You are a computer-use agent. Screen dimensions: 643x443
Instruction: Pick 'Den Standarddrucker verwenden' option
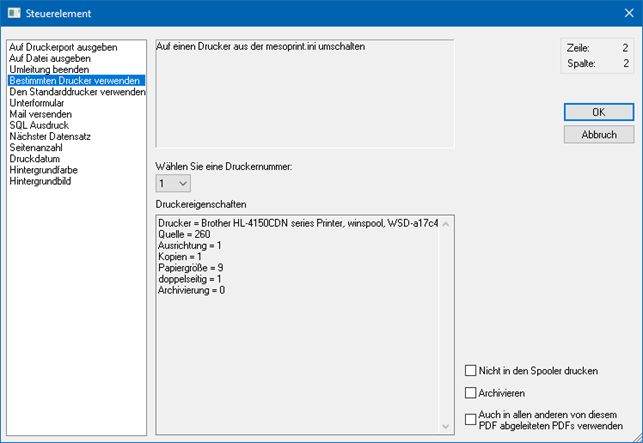[x=77, y=92]
